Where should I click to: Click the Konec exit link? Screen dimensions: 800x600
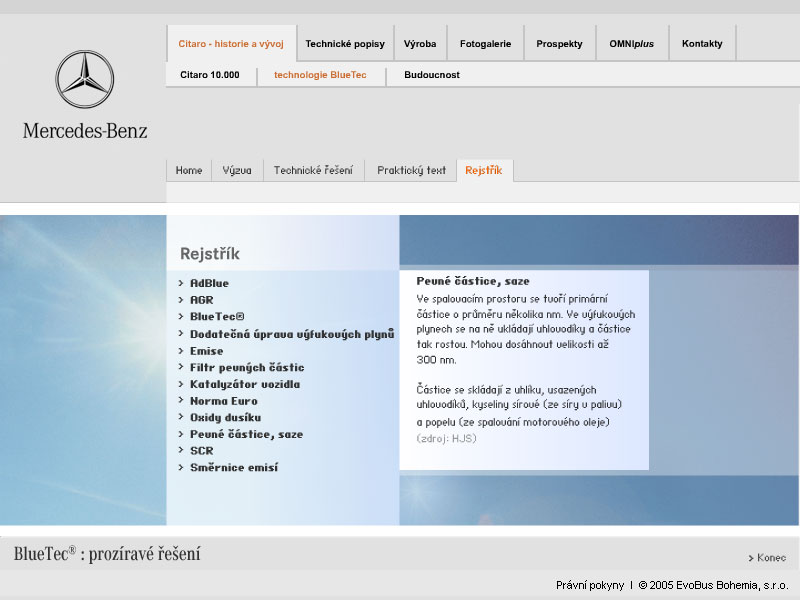click(x=767, y=558)
